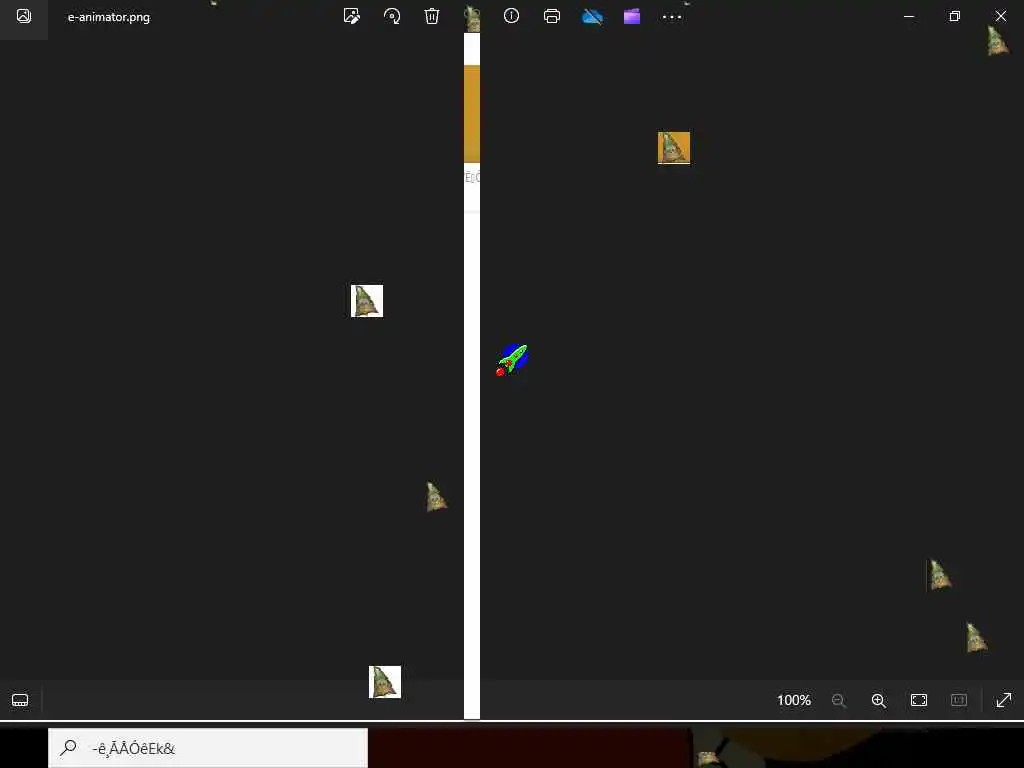Open the Edit image tool
This screenshot has height=768, width=1024.
point(351,16)
